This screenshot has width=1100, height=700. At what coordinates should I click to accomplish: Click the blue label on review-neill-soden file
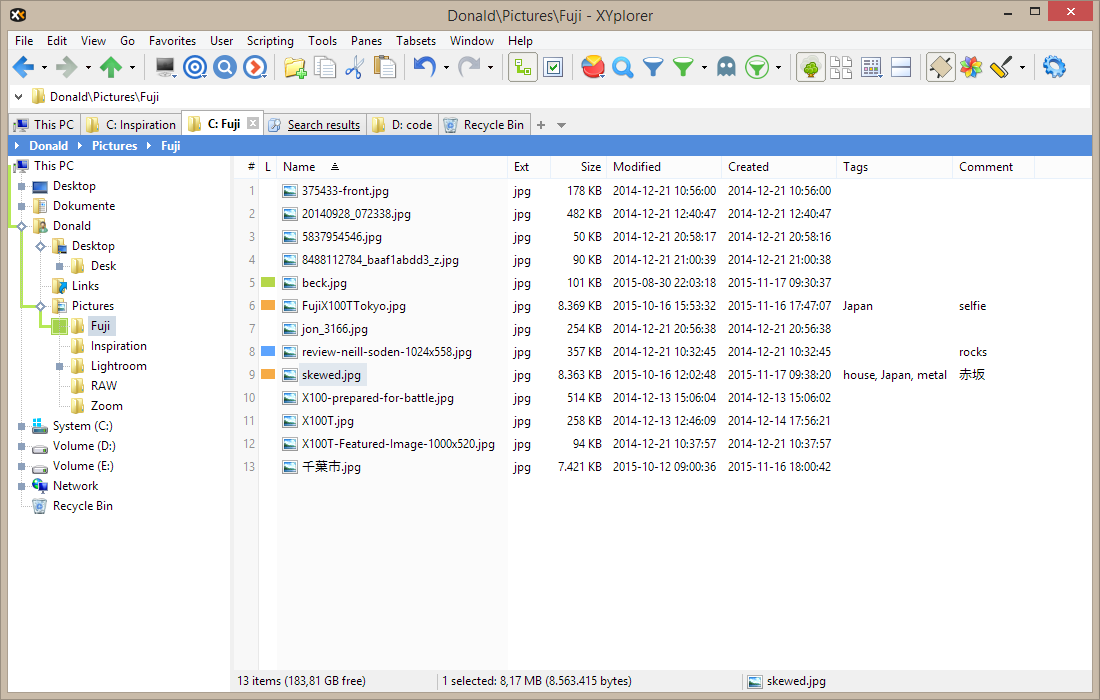click(x=267, y=352)
